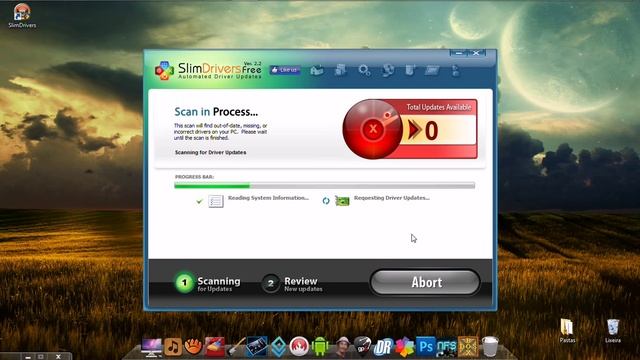Click the trash bin toolbar icon
Viewport: 640px width, 360px height.
point(410,70)
